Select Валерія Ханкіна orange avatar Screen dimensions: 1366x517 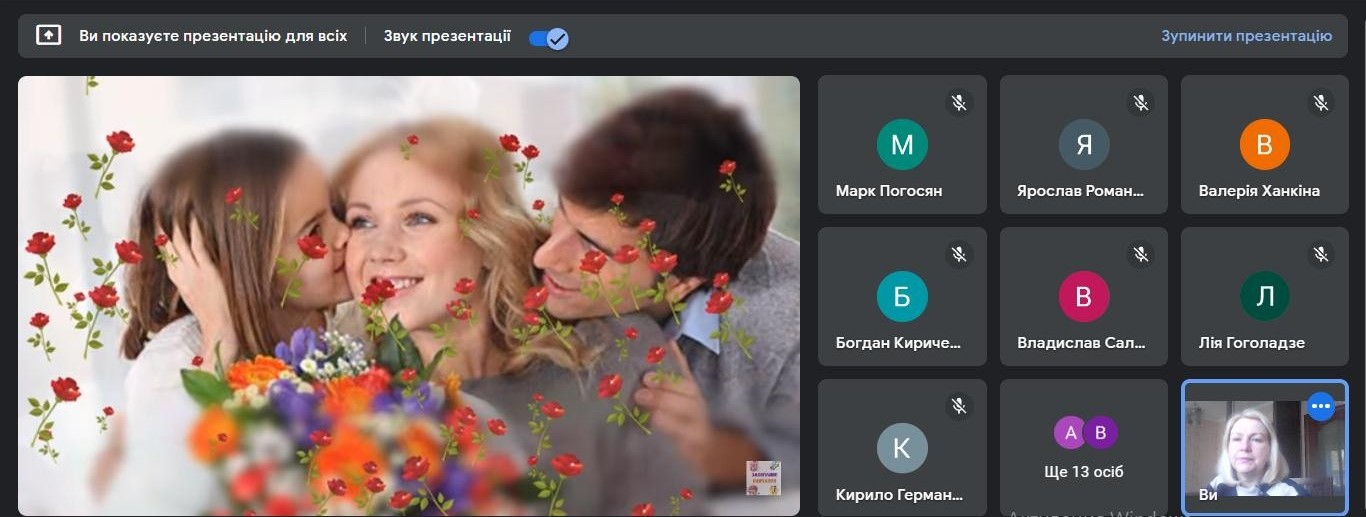(1265, 145)
